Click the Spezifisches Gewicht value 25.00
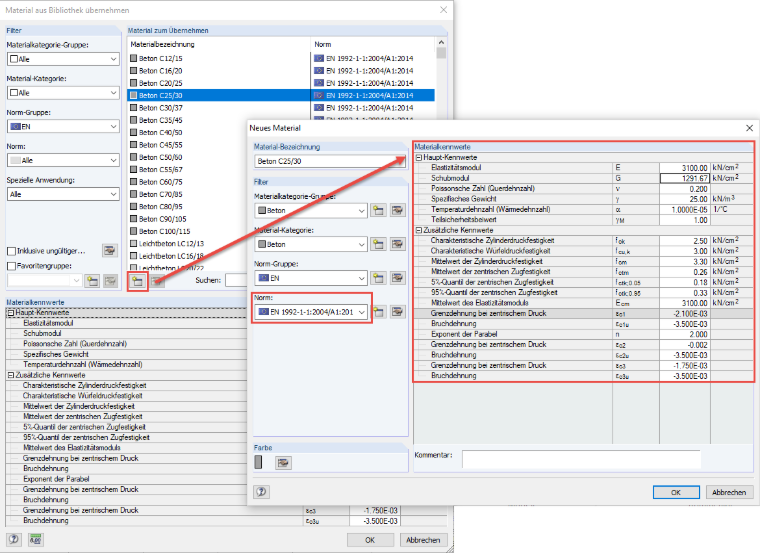This screenshot has width=760, height=553. 685,199
